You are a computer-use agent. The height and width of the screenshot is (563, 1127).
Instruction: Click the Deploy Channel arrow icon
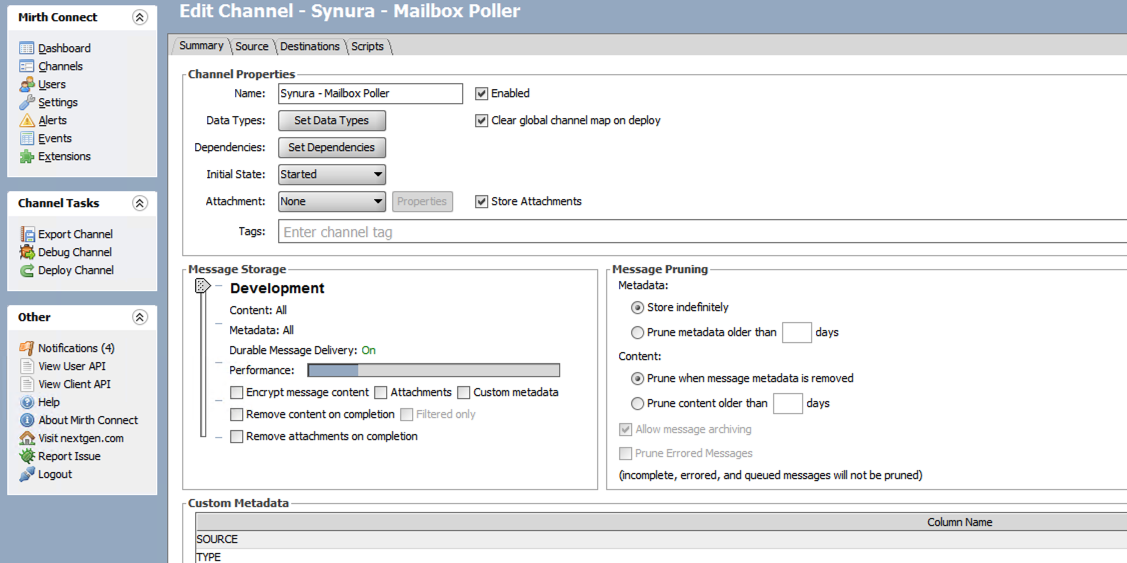click(x=27, y=270)
